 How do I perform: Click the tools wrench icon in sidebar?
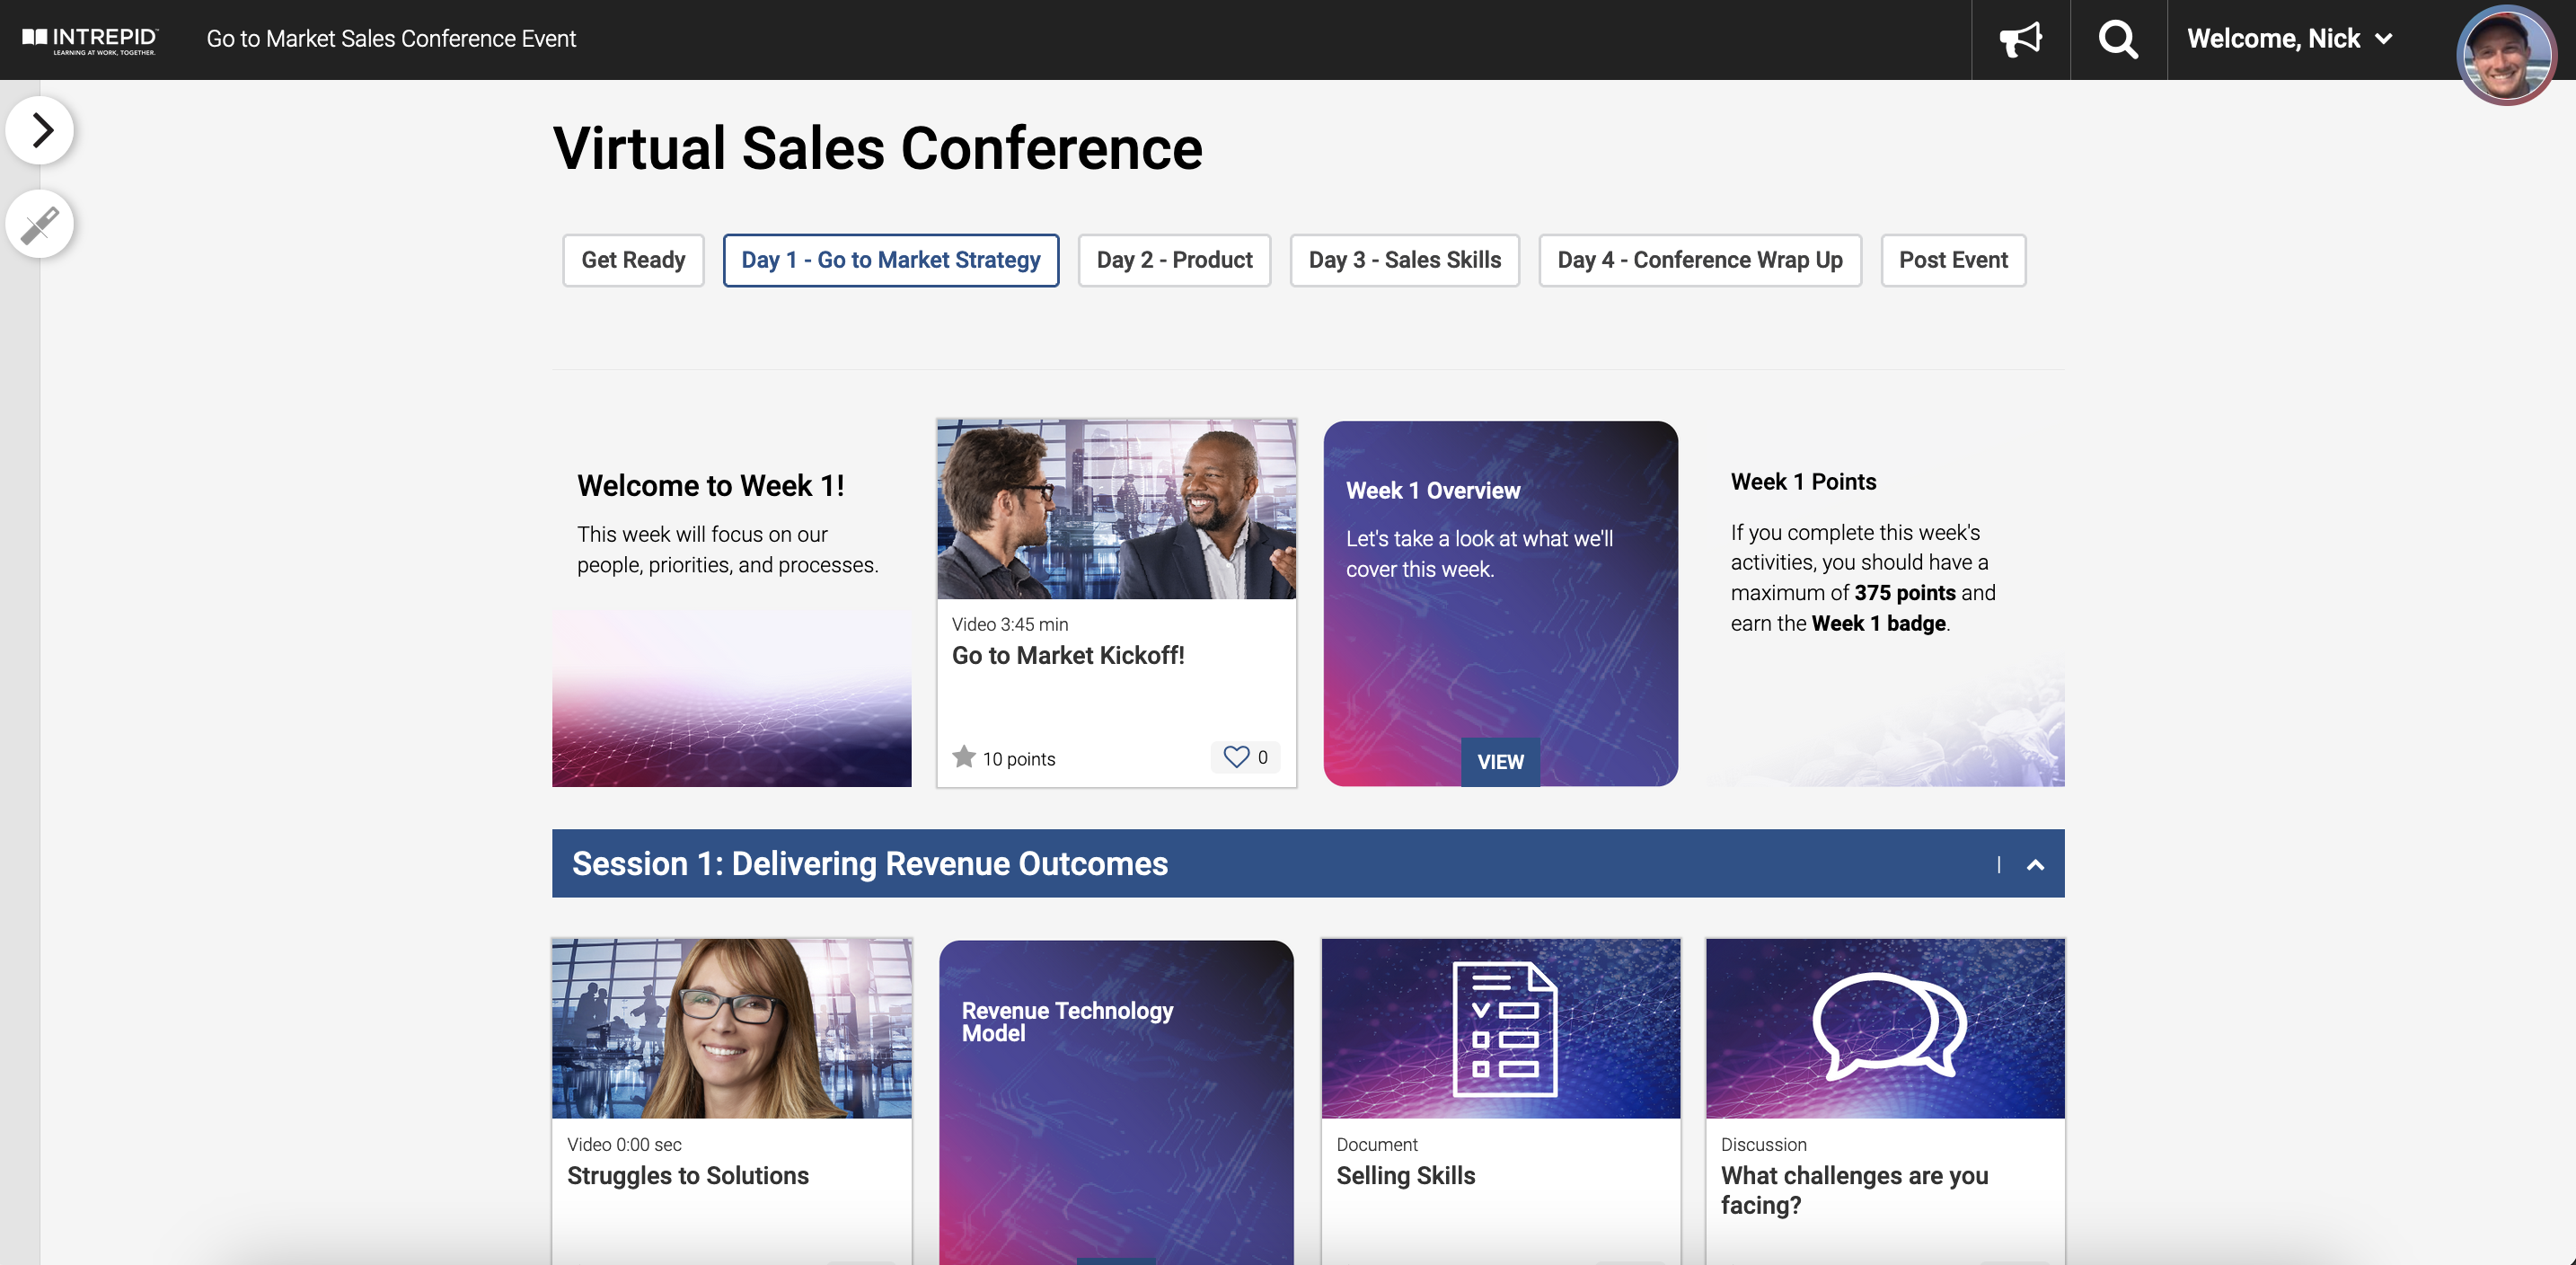(x=40, y=224)
